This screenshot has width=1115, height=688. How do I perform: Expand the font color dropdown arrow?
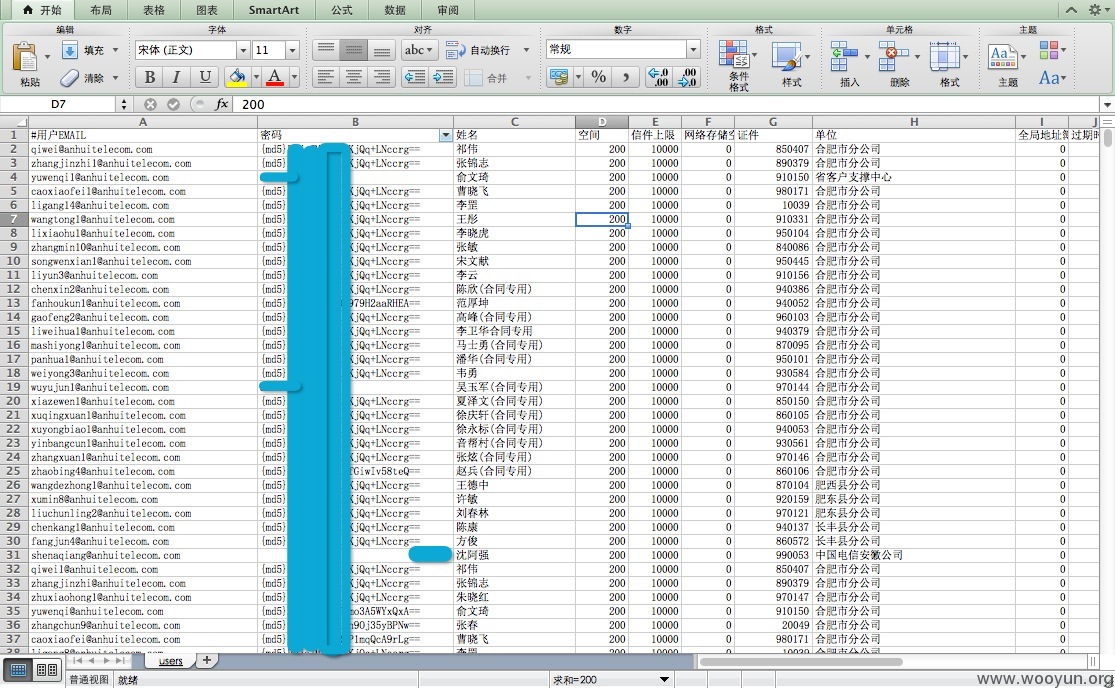294,77
